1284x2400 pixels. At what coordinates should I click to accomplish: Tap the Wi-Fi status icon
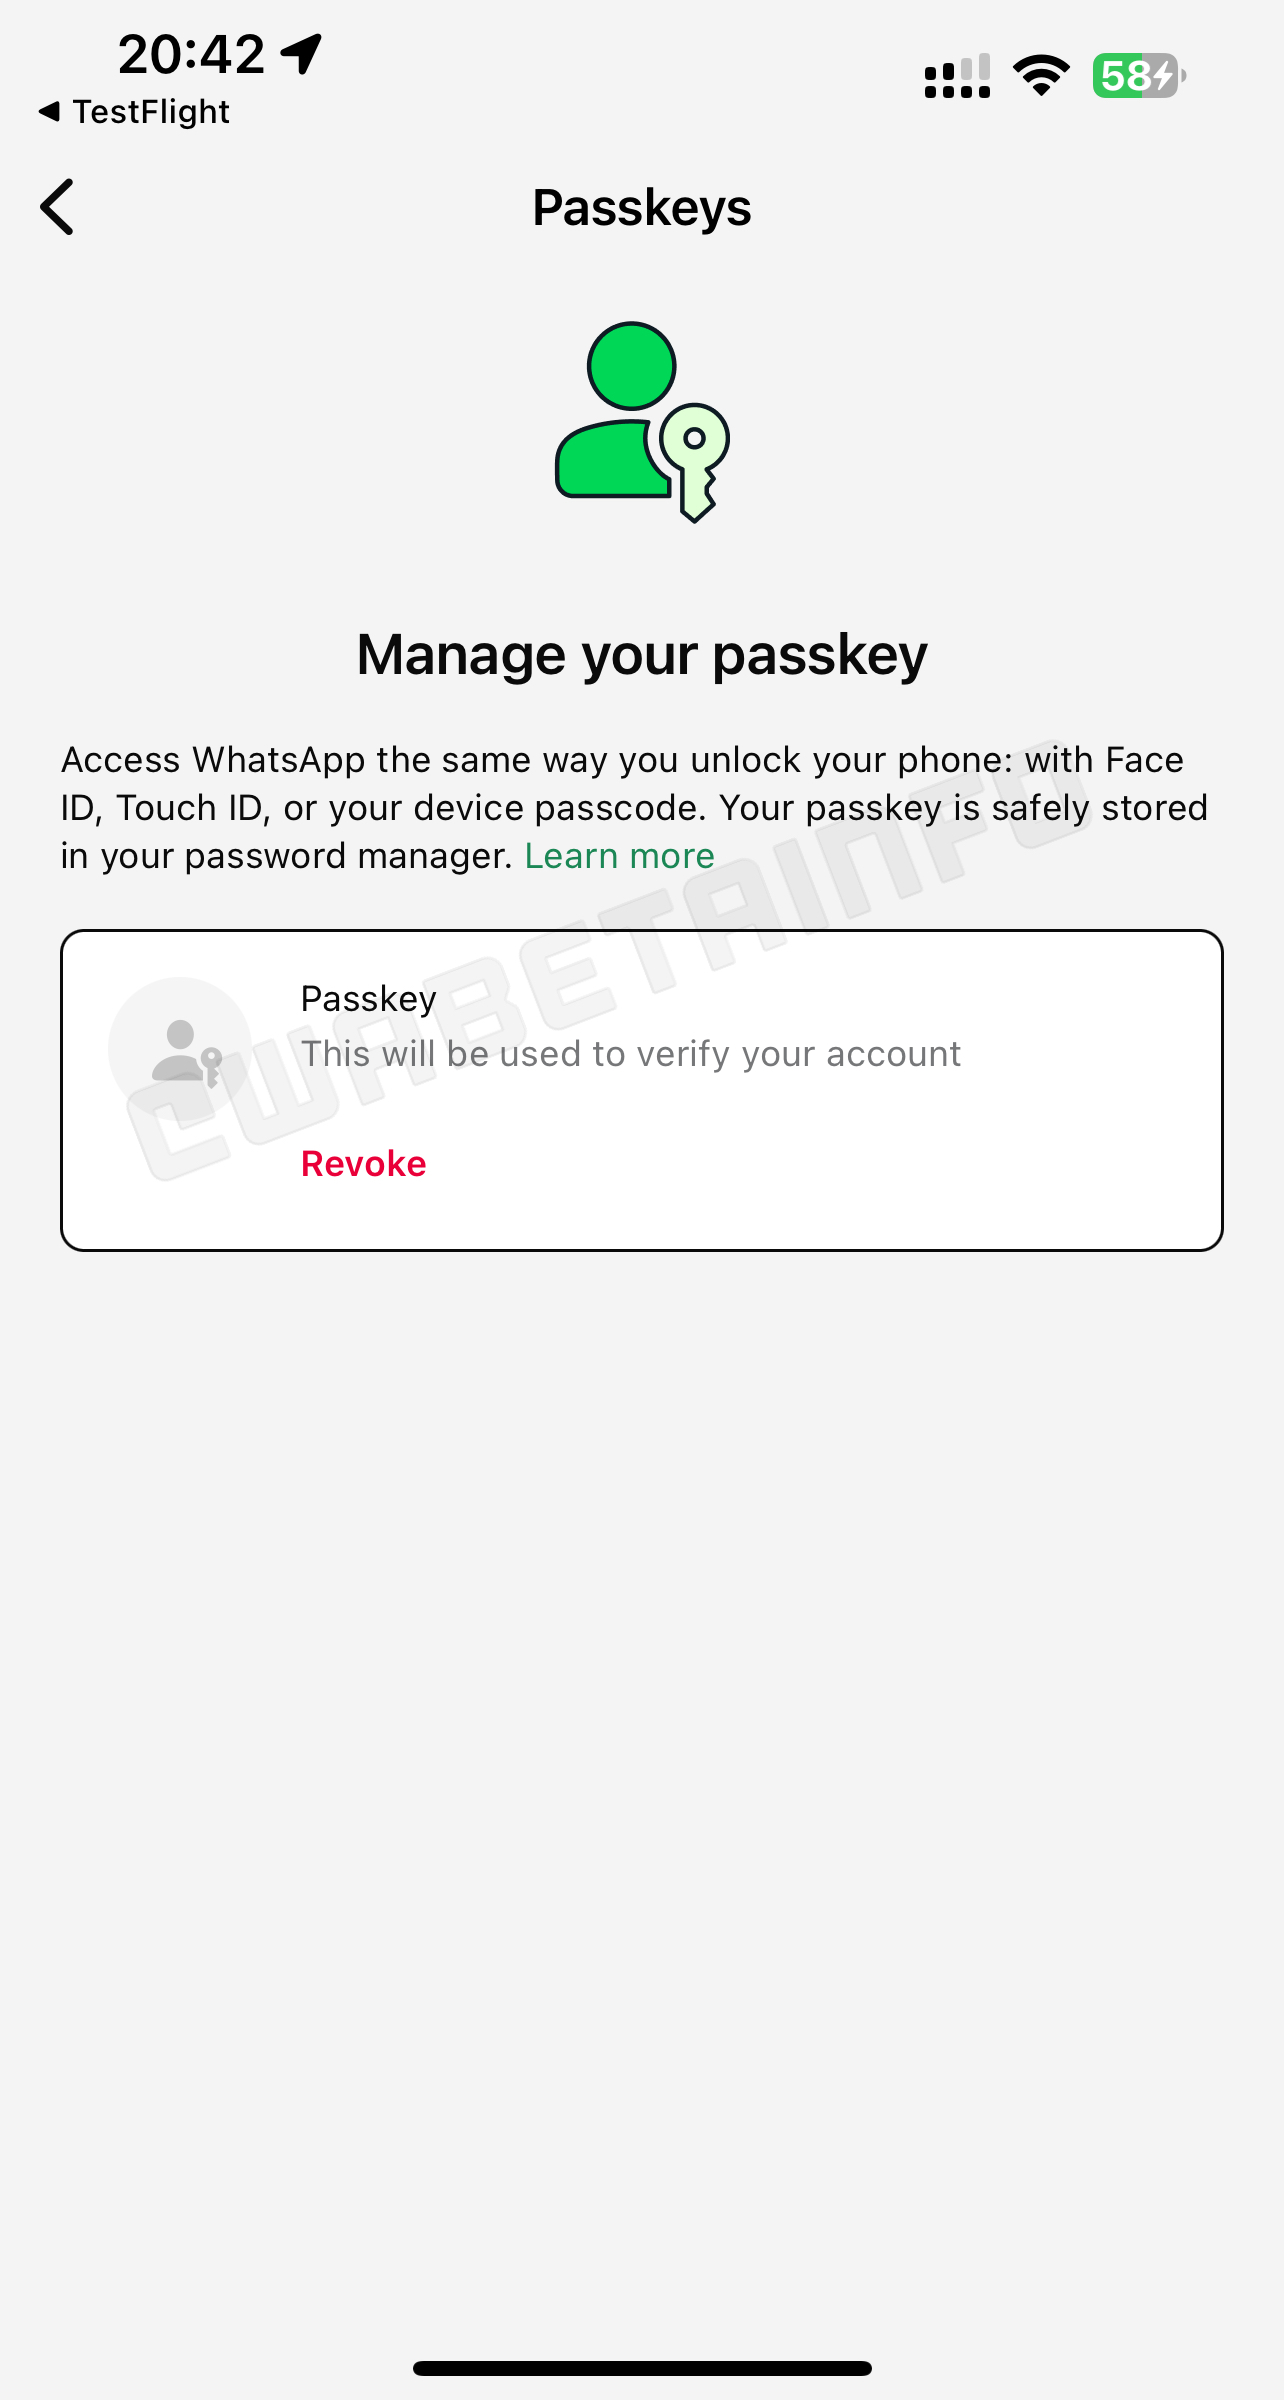coord(1040,76)
